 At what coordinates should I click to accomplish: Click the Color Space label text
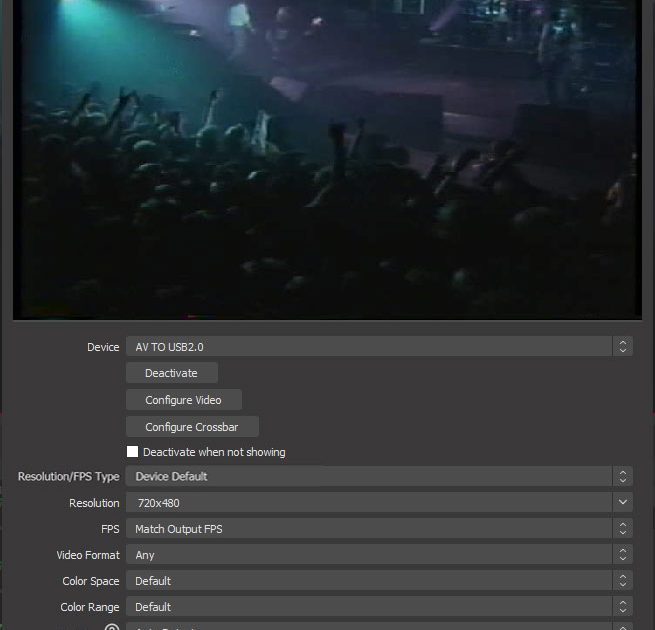point(90,581)
